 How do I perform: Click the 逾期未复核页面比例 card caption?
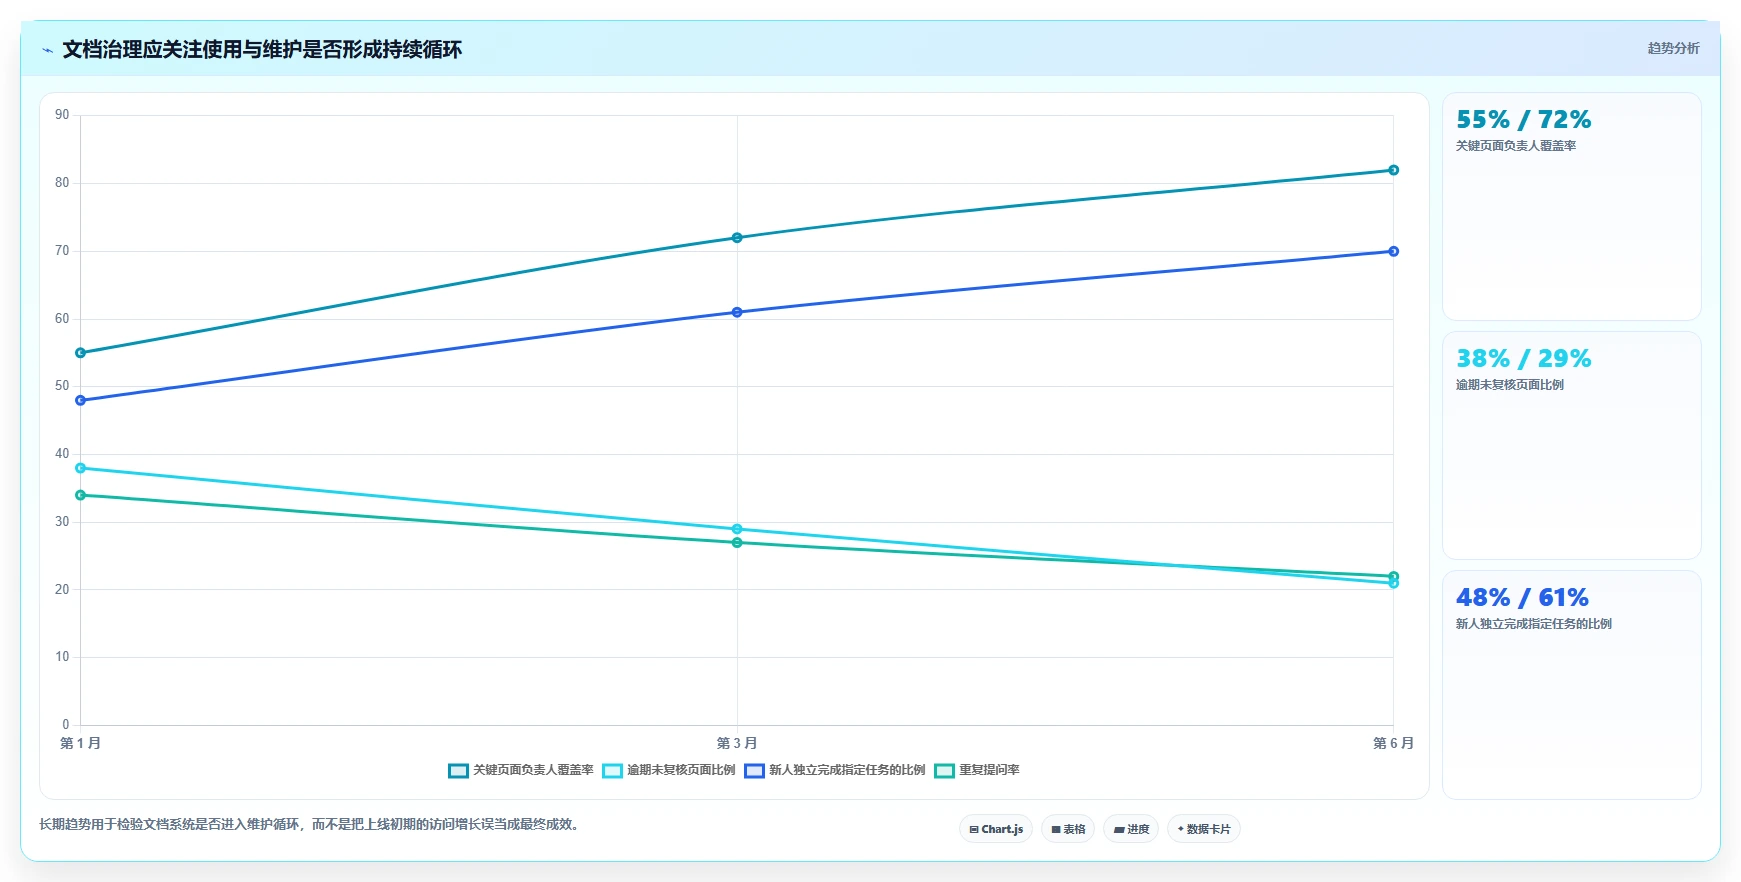pos(1510,385)
